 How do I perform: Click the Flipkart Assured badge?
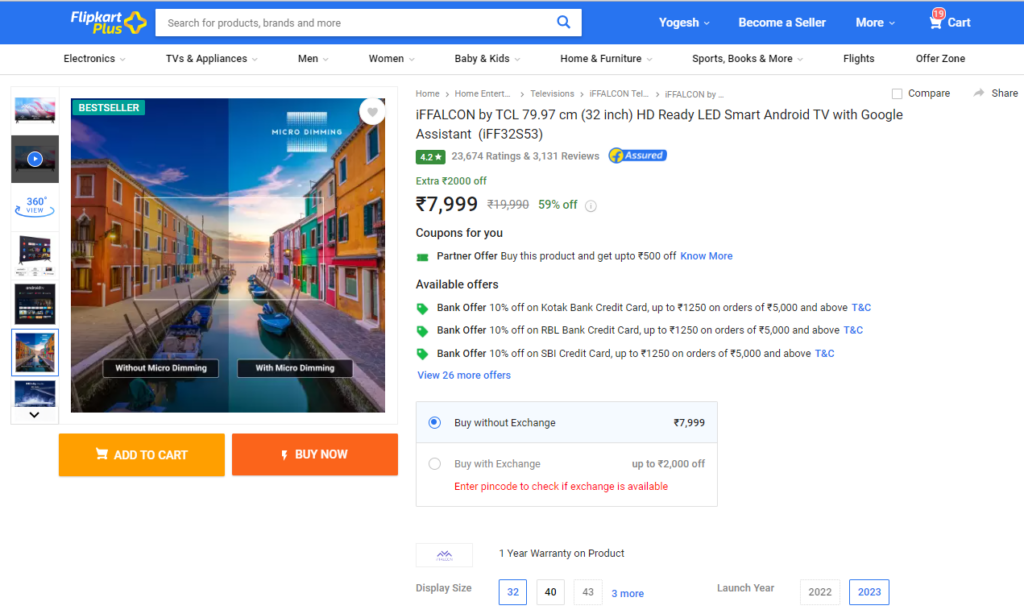637,155
